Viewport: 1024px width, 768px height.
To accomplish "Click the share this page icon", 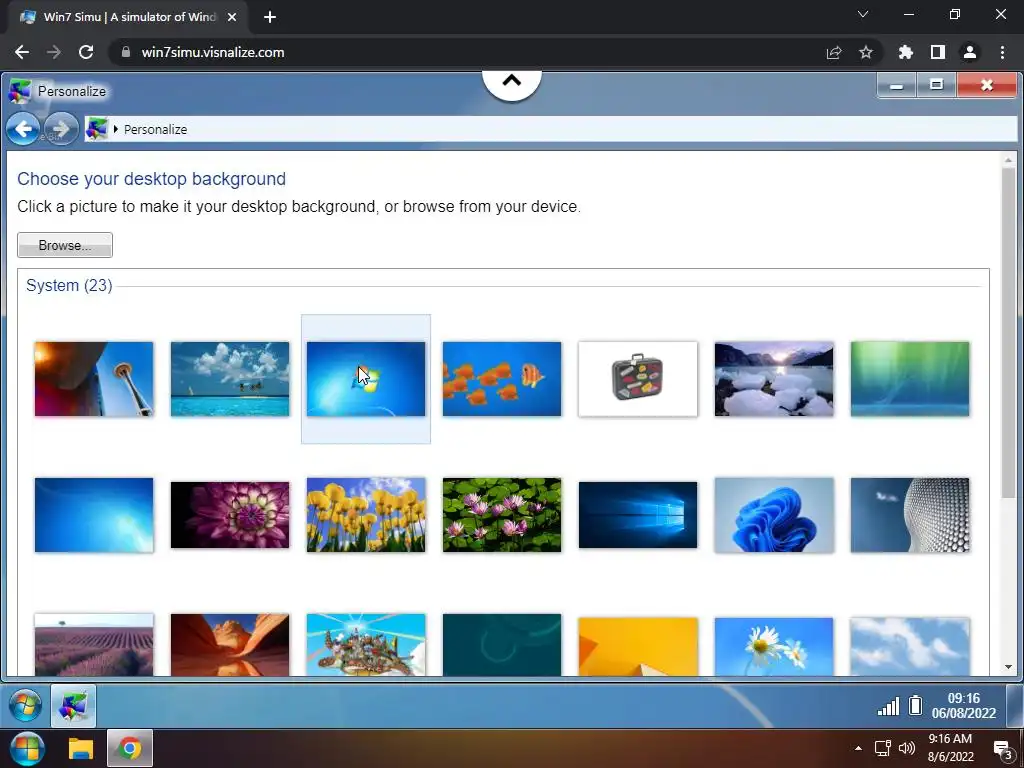I will coord(834,52).
